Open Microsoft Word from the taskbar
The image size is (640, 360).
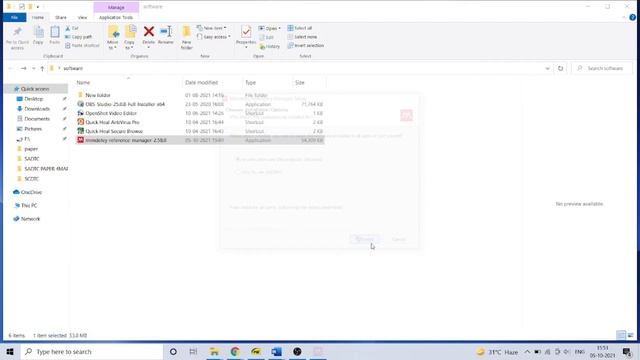(276, 351)
